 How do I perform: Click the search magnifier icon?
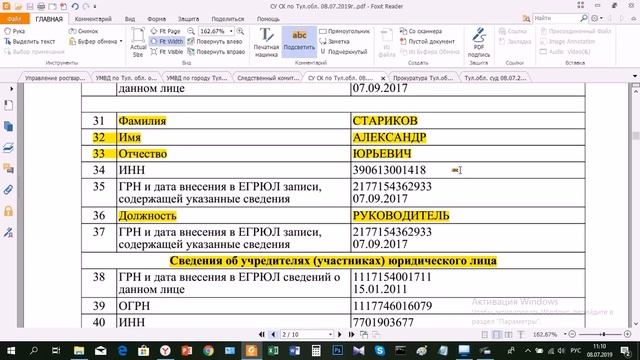pos(584,18)
